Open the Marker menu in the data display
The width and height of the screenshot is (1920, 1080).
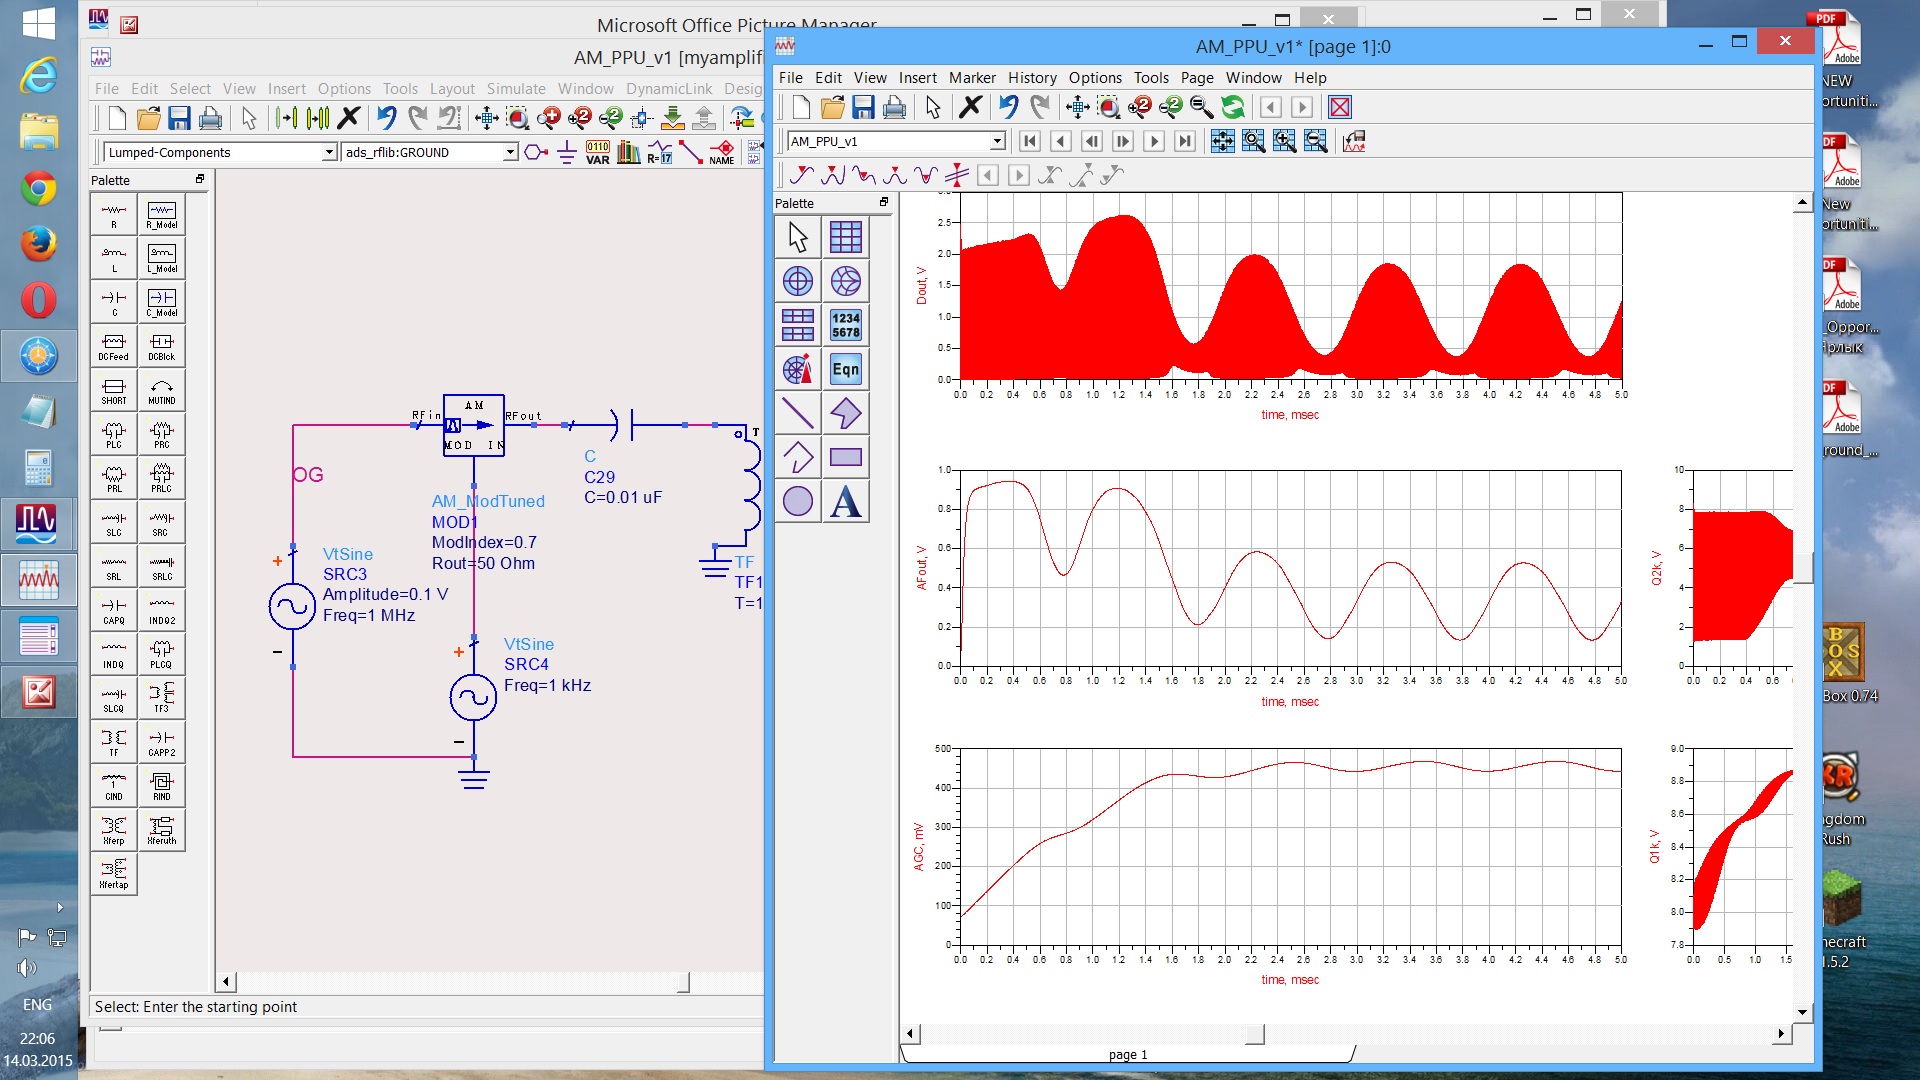[x=971, y=77]
